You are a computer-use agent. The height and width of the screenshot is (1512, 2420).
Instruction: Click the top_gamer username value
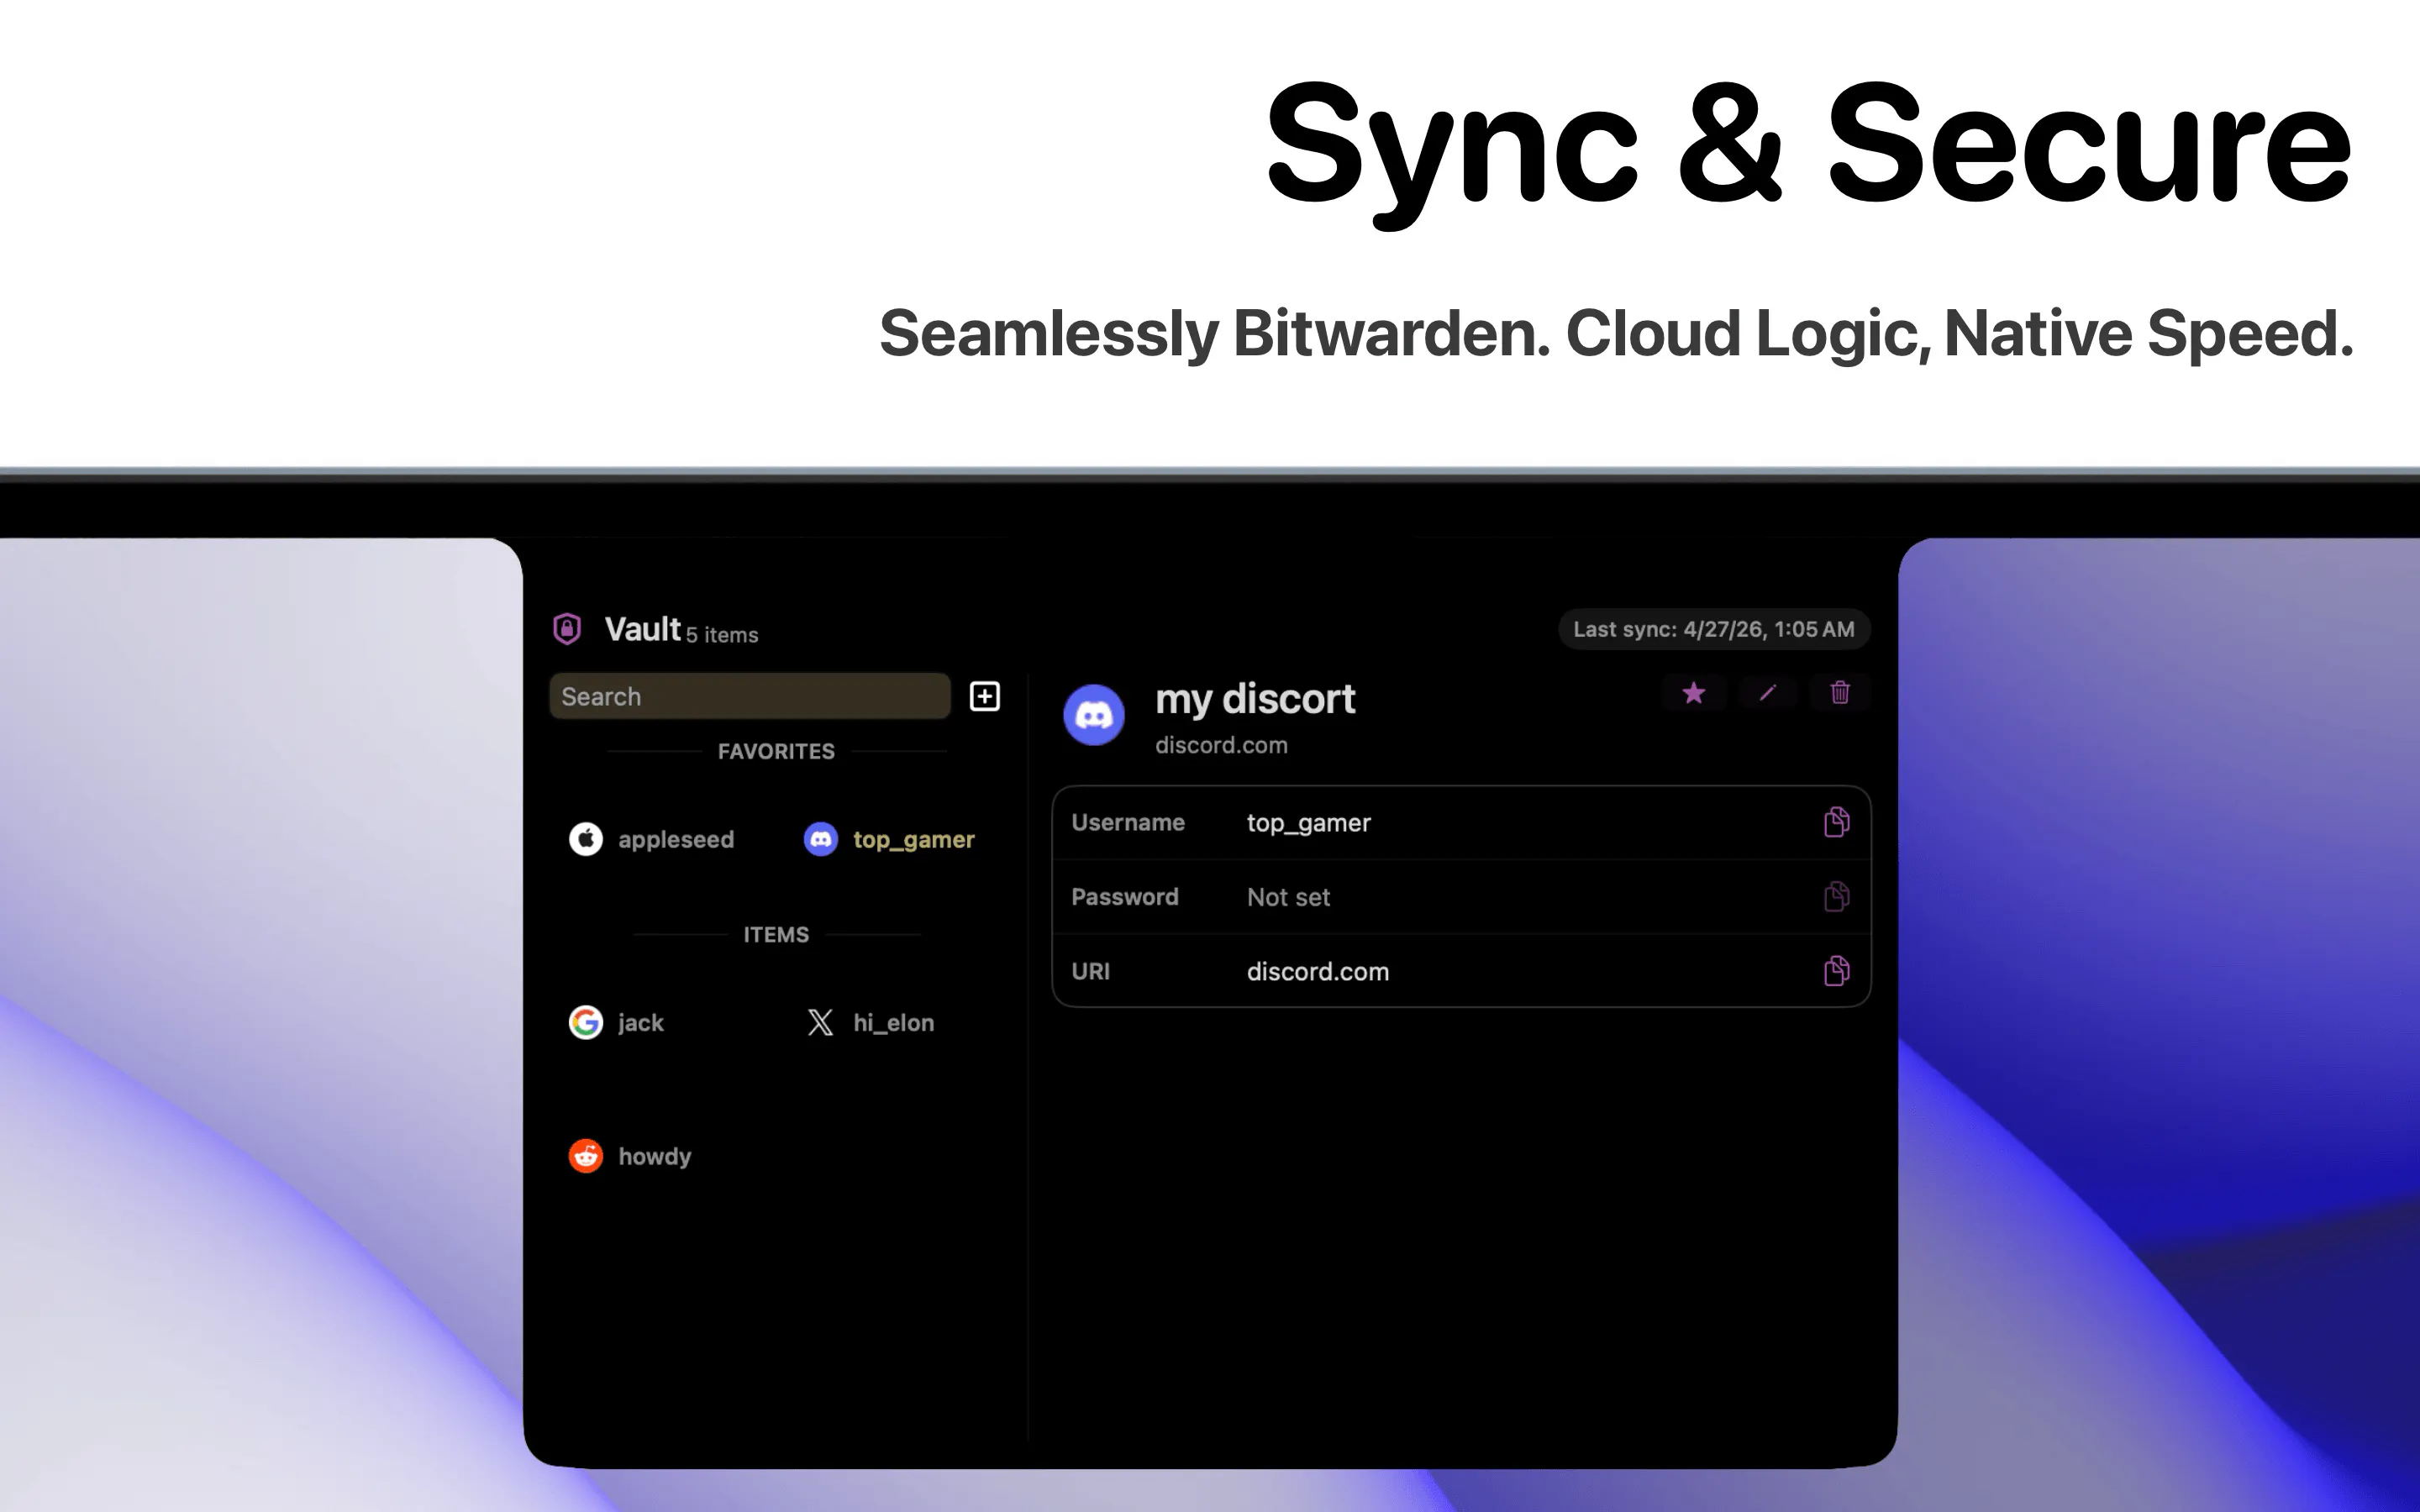[1308, 823]
